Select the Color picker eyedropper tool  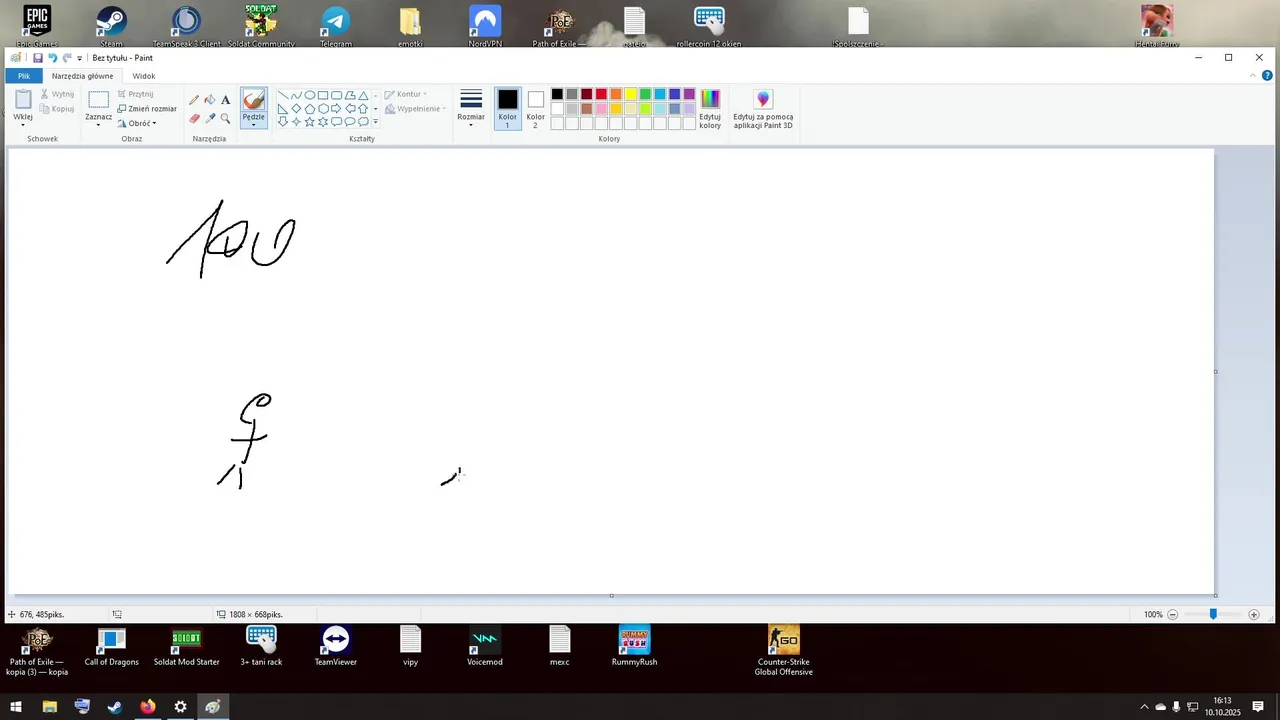tap(209, 118)
